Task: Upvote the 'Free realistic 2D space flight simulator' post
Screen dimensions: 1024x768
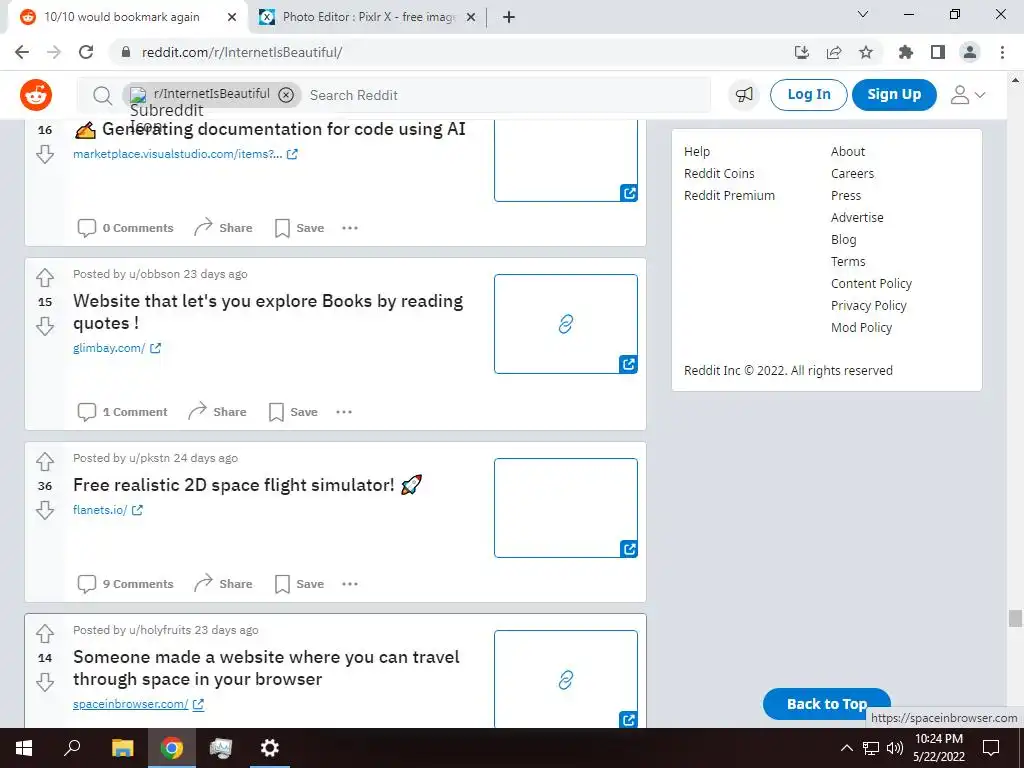Action: [45, 462]
